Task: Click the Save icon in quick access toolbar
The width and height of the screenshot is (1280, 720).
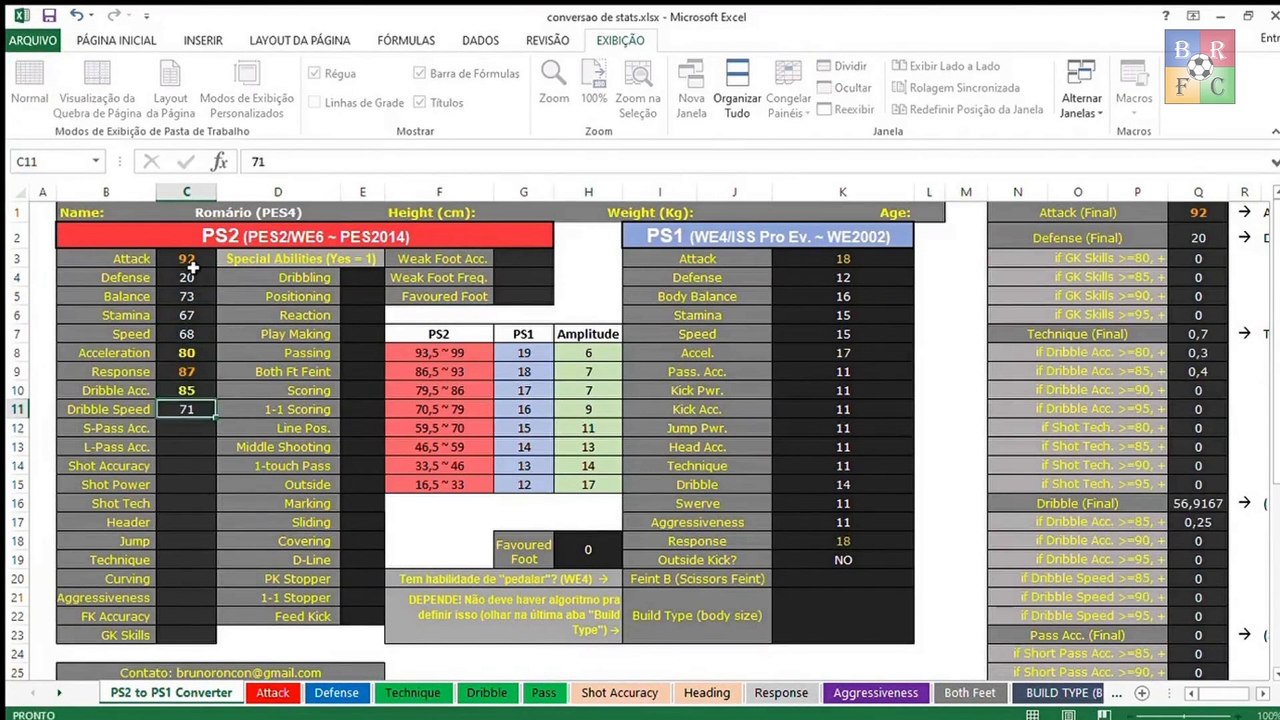Action: click(x=49, y=16)
